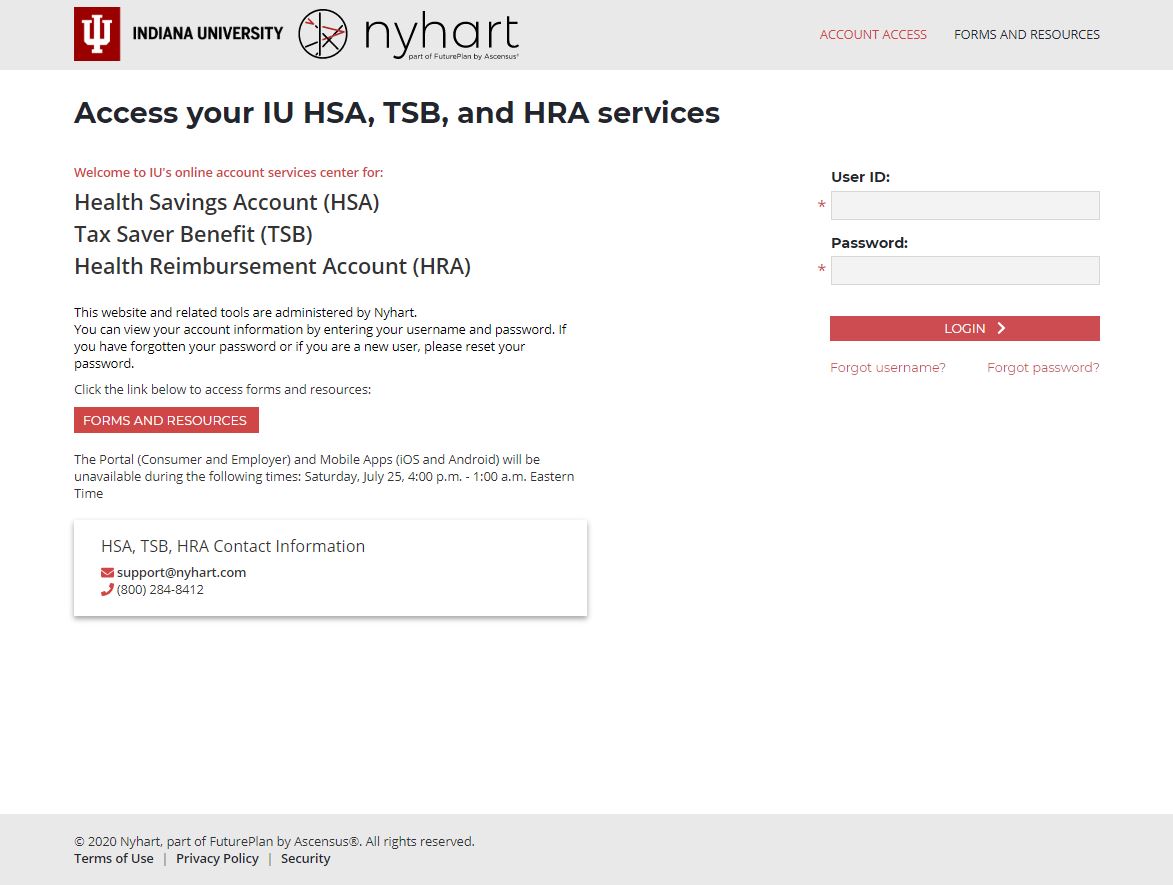Open the ACCOUNT ACCESS menu item
Image resolution: width=1173 pixels, height=885 pixels.
[x=872, y=35]
